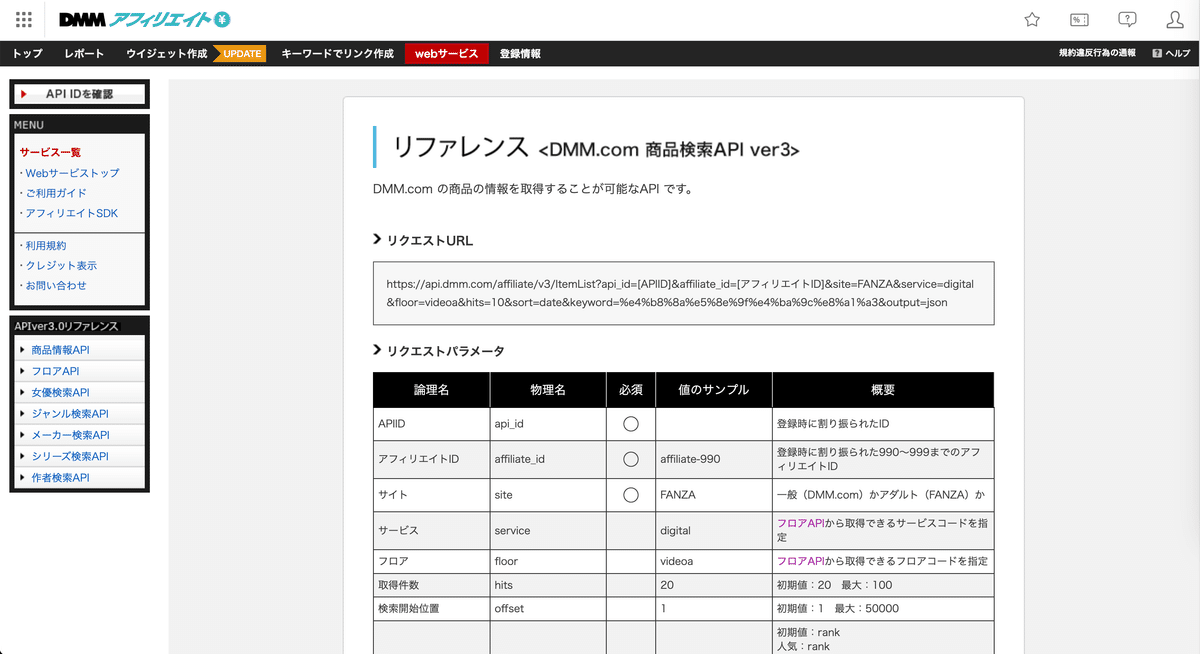
Task: Open the apps grid icon top-left
Action: 21,19
